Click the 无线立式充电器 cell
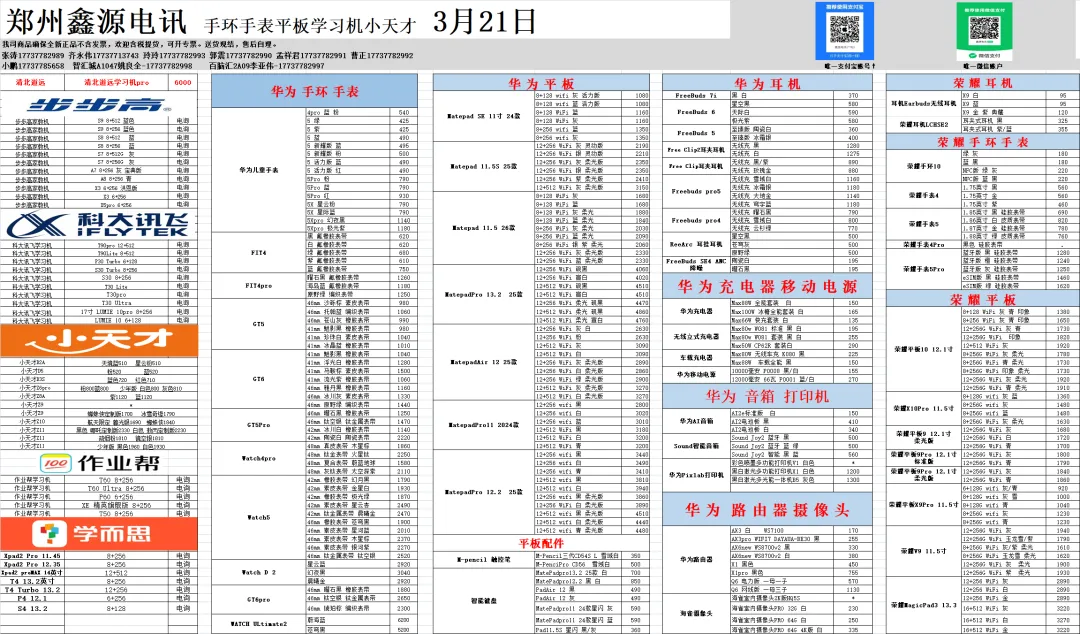Image resolution: width=1080 pixels, height=634 pixels. [x=696, y=337]
